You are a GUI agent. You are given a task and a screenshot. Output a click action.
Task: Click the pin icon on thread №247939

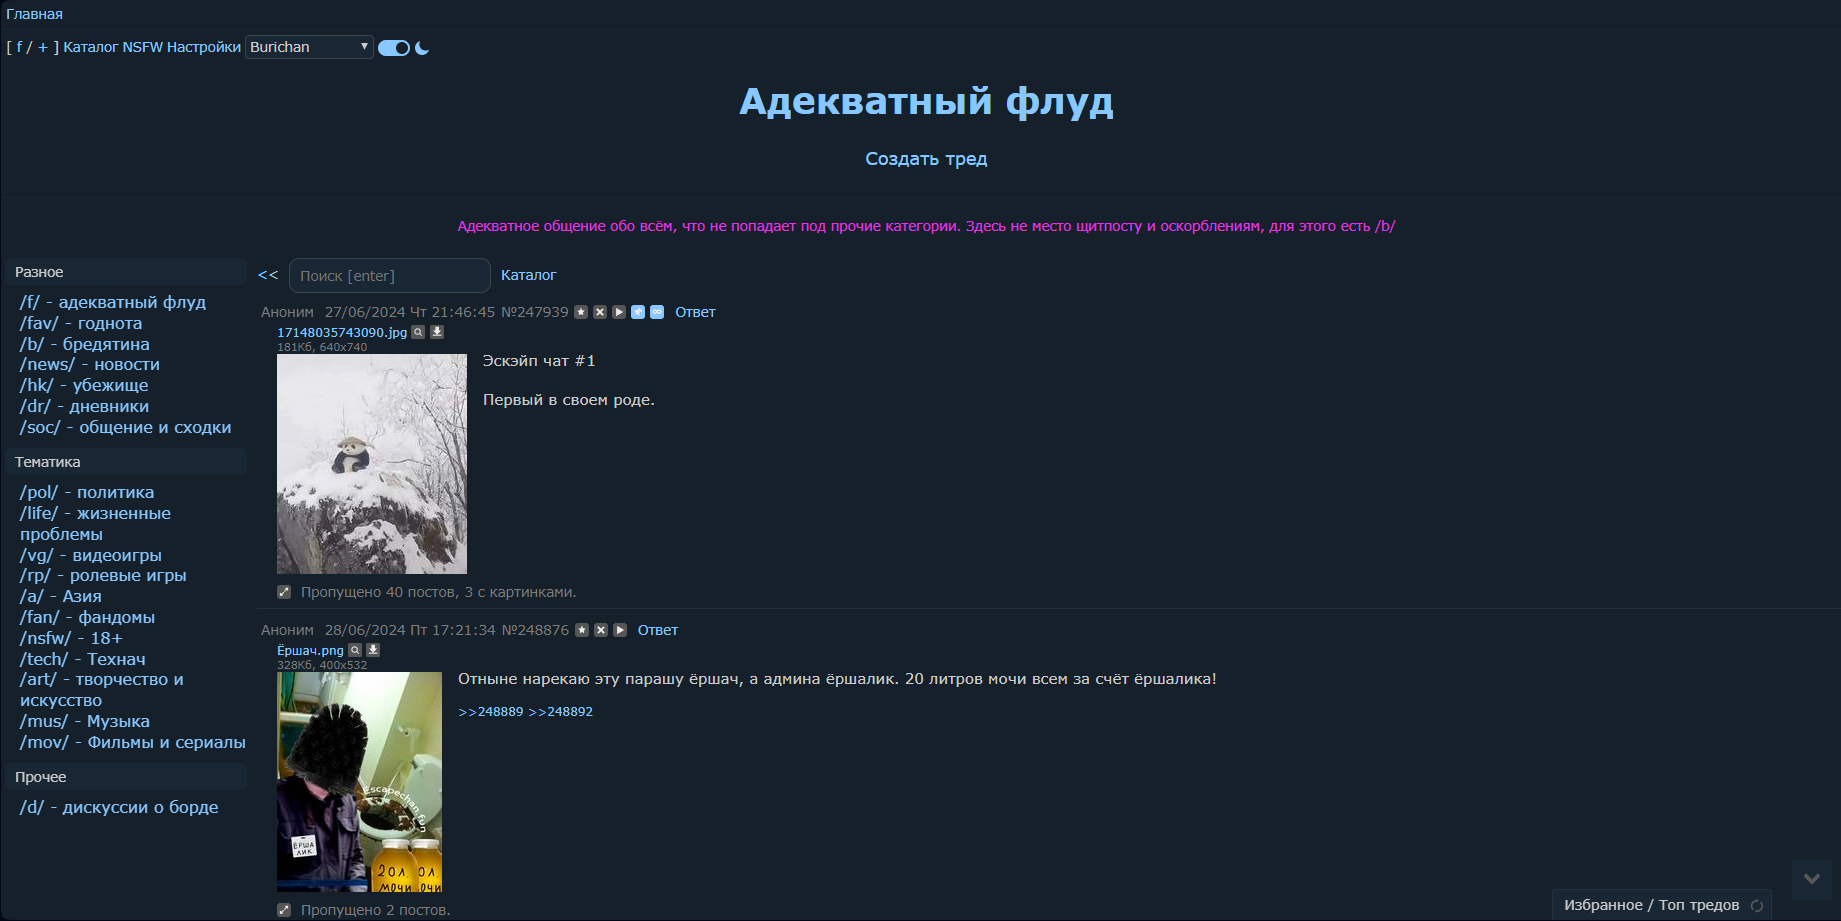[638, 312]
